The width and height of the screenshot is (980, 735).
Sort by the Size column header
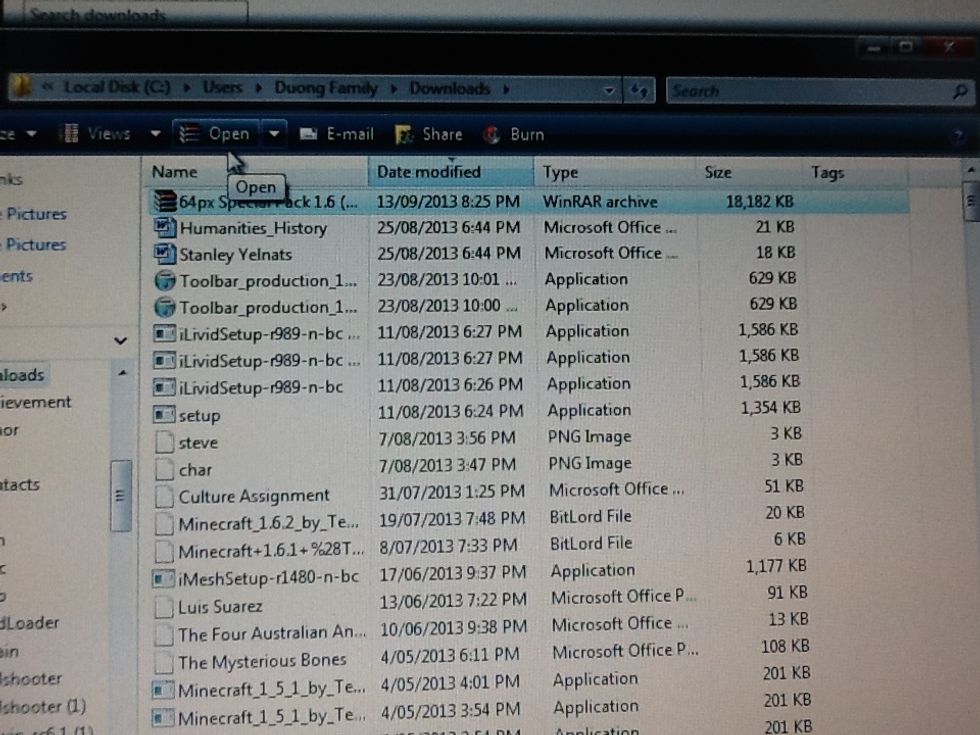point(749,172)
